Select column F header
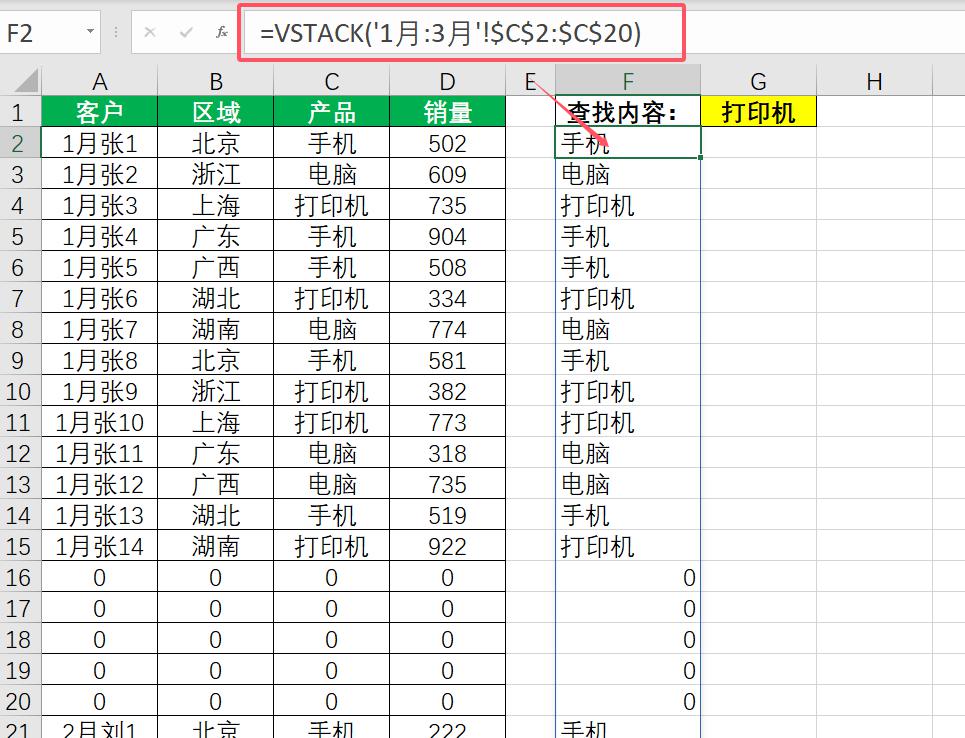Viewport: 965px width, 738px height. (628, 81)
